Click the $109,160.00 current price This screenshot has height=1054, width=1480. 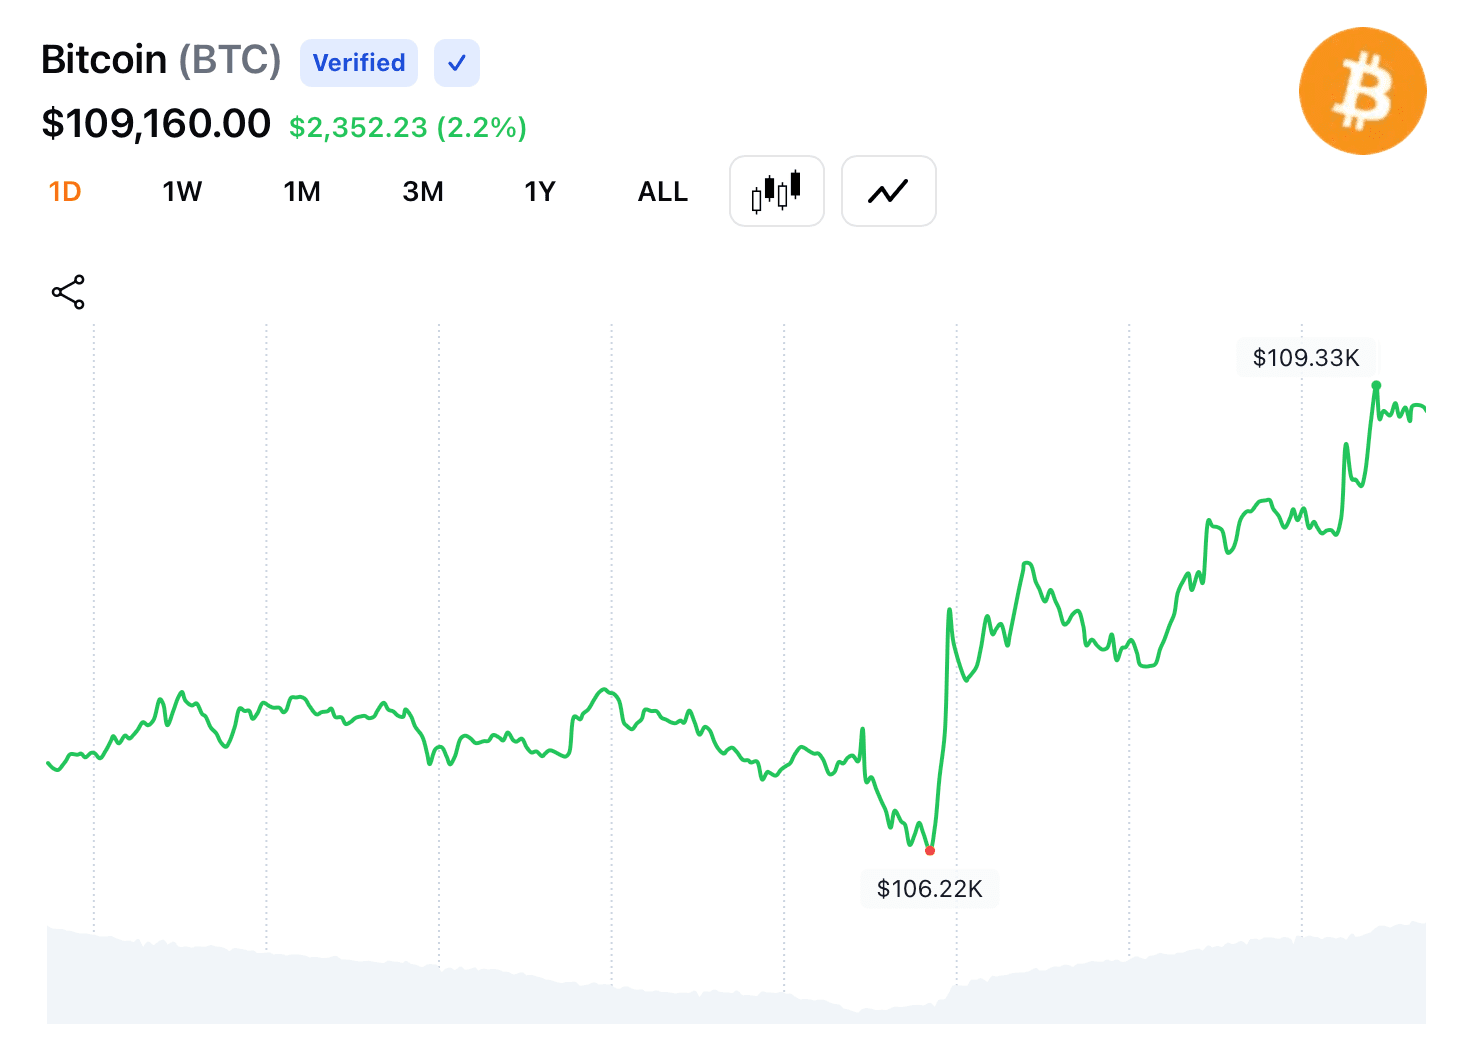pyautogui.click(x=156, y=124)
